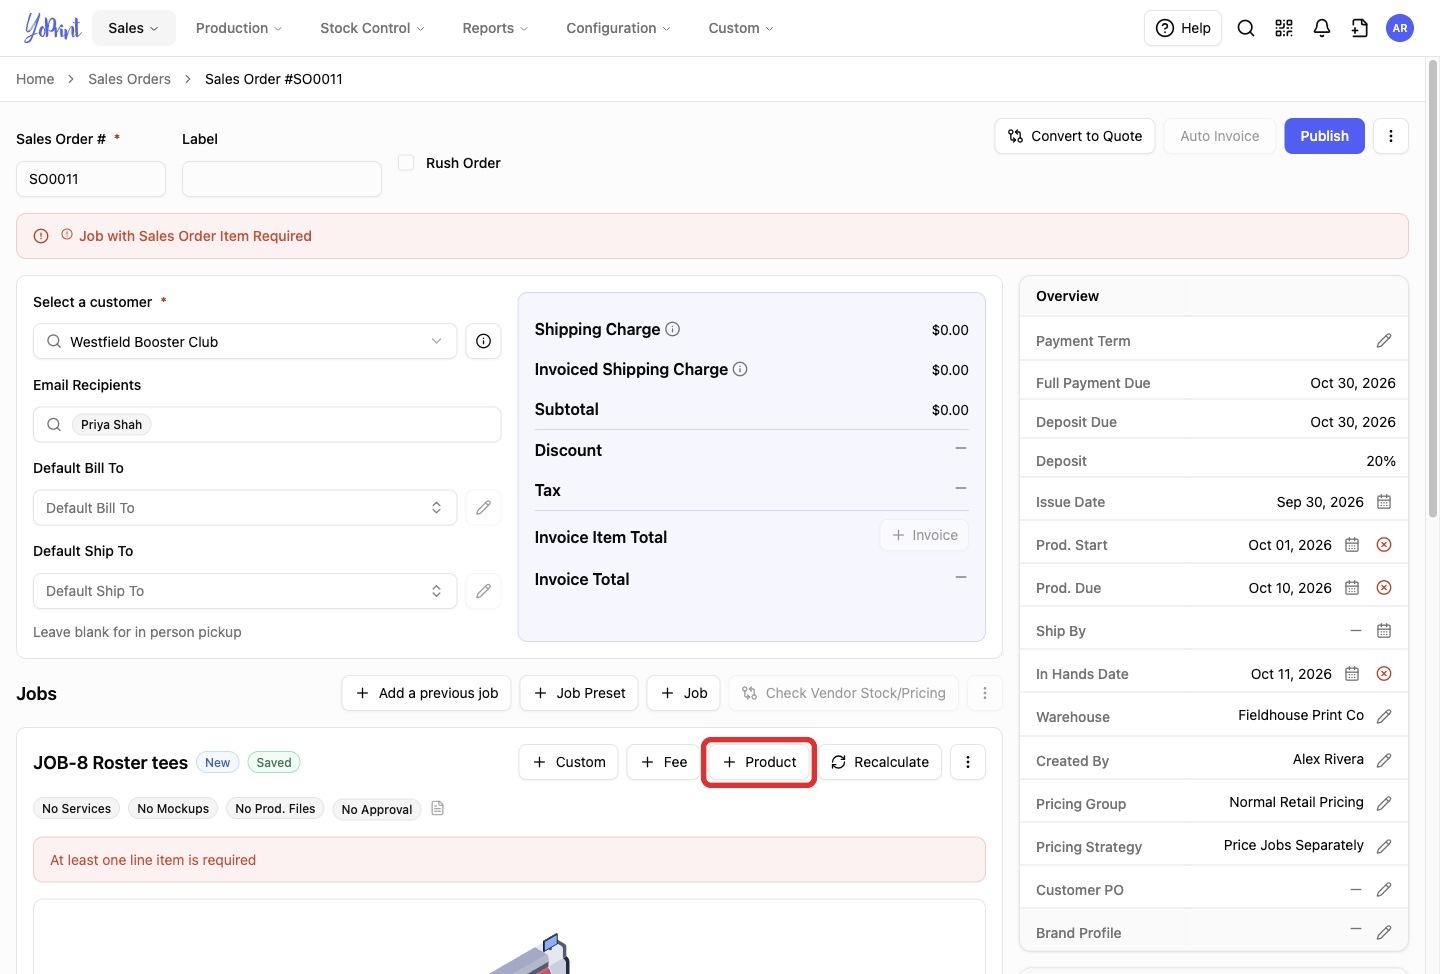Open JOB-8 more options menu
The height and width of the screenshot is (974, 1440).
point(968,762)
